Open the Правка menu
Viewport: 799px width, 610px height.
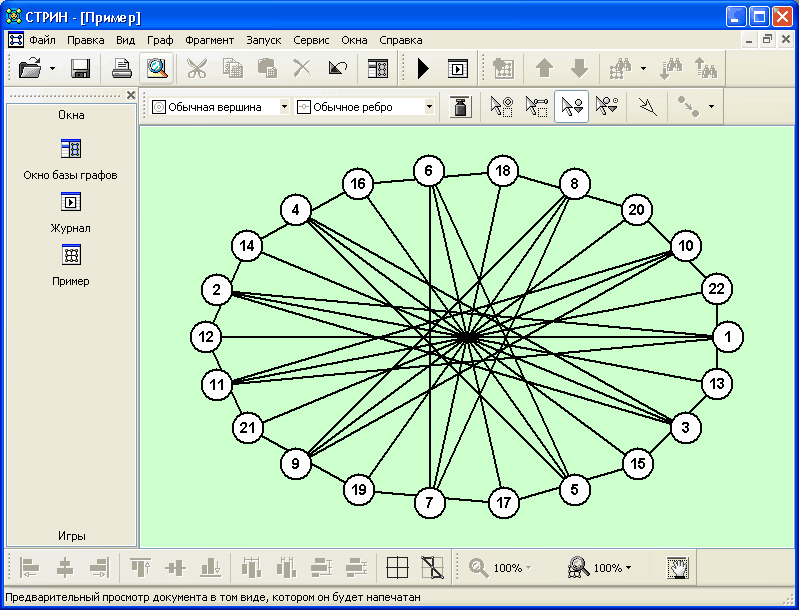pyautogui.click(x=86, y=40)
